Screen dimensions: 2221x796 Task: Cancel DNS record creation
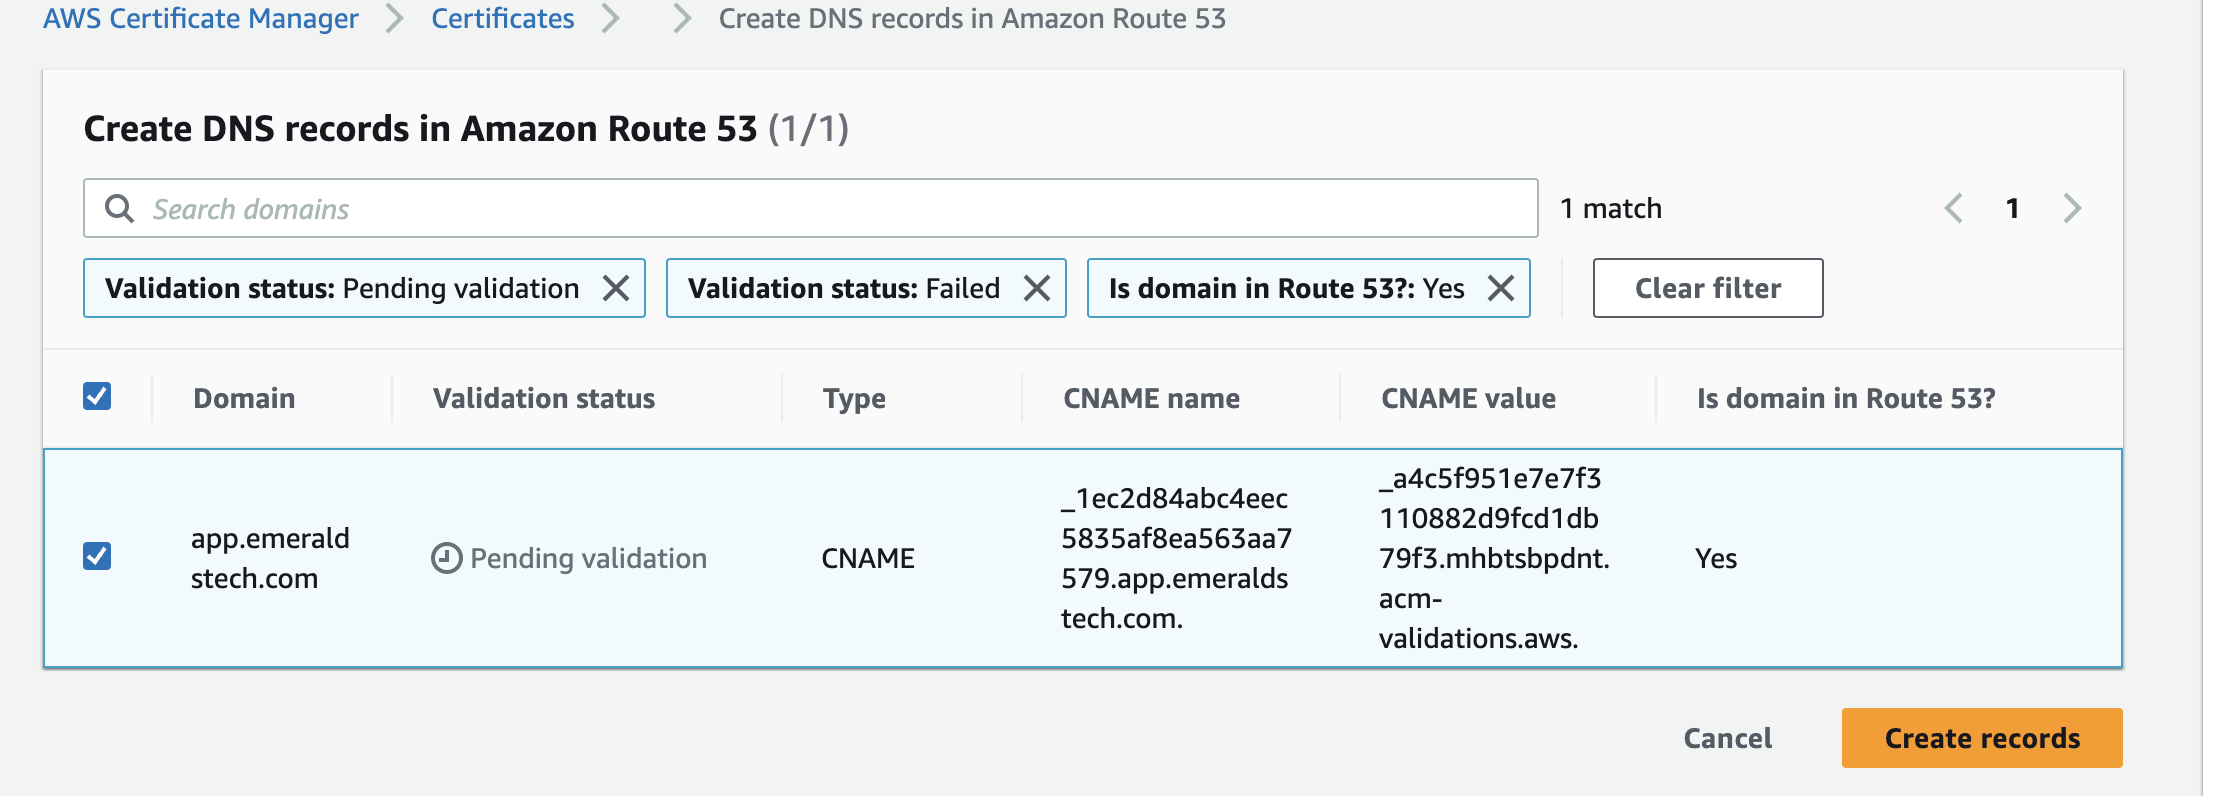pos(1727,738)
